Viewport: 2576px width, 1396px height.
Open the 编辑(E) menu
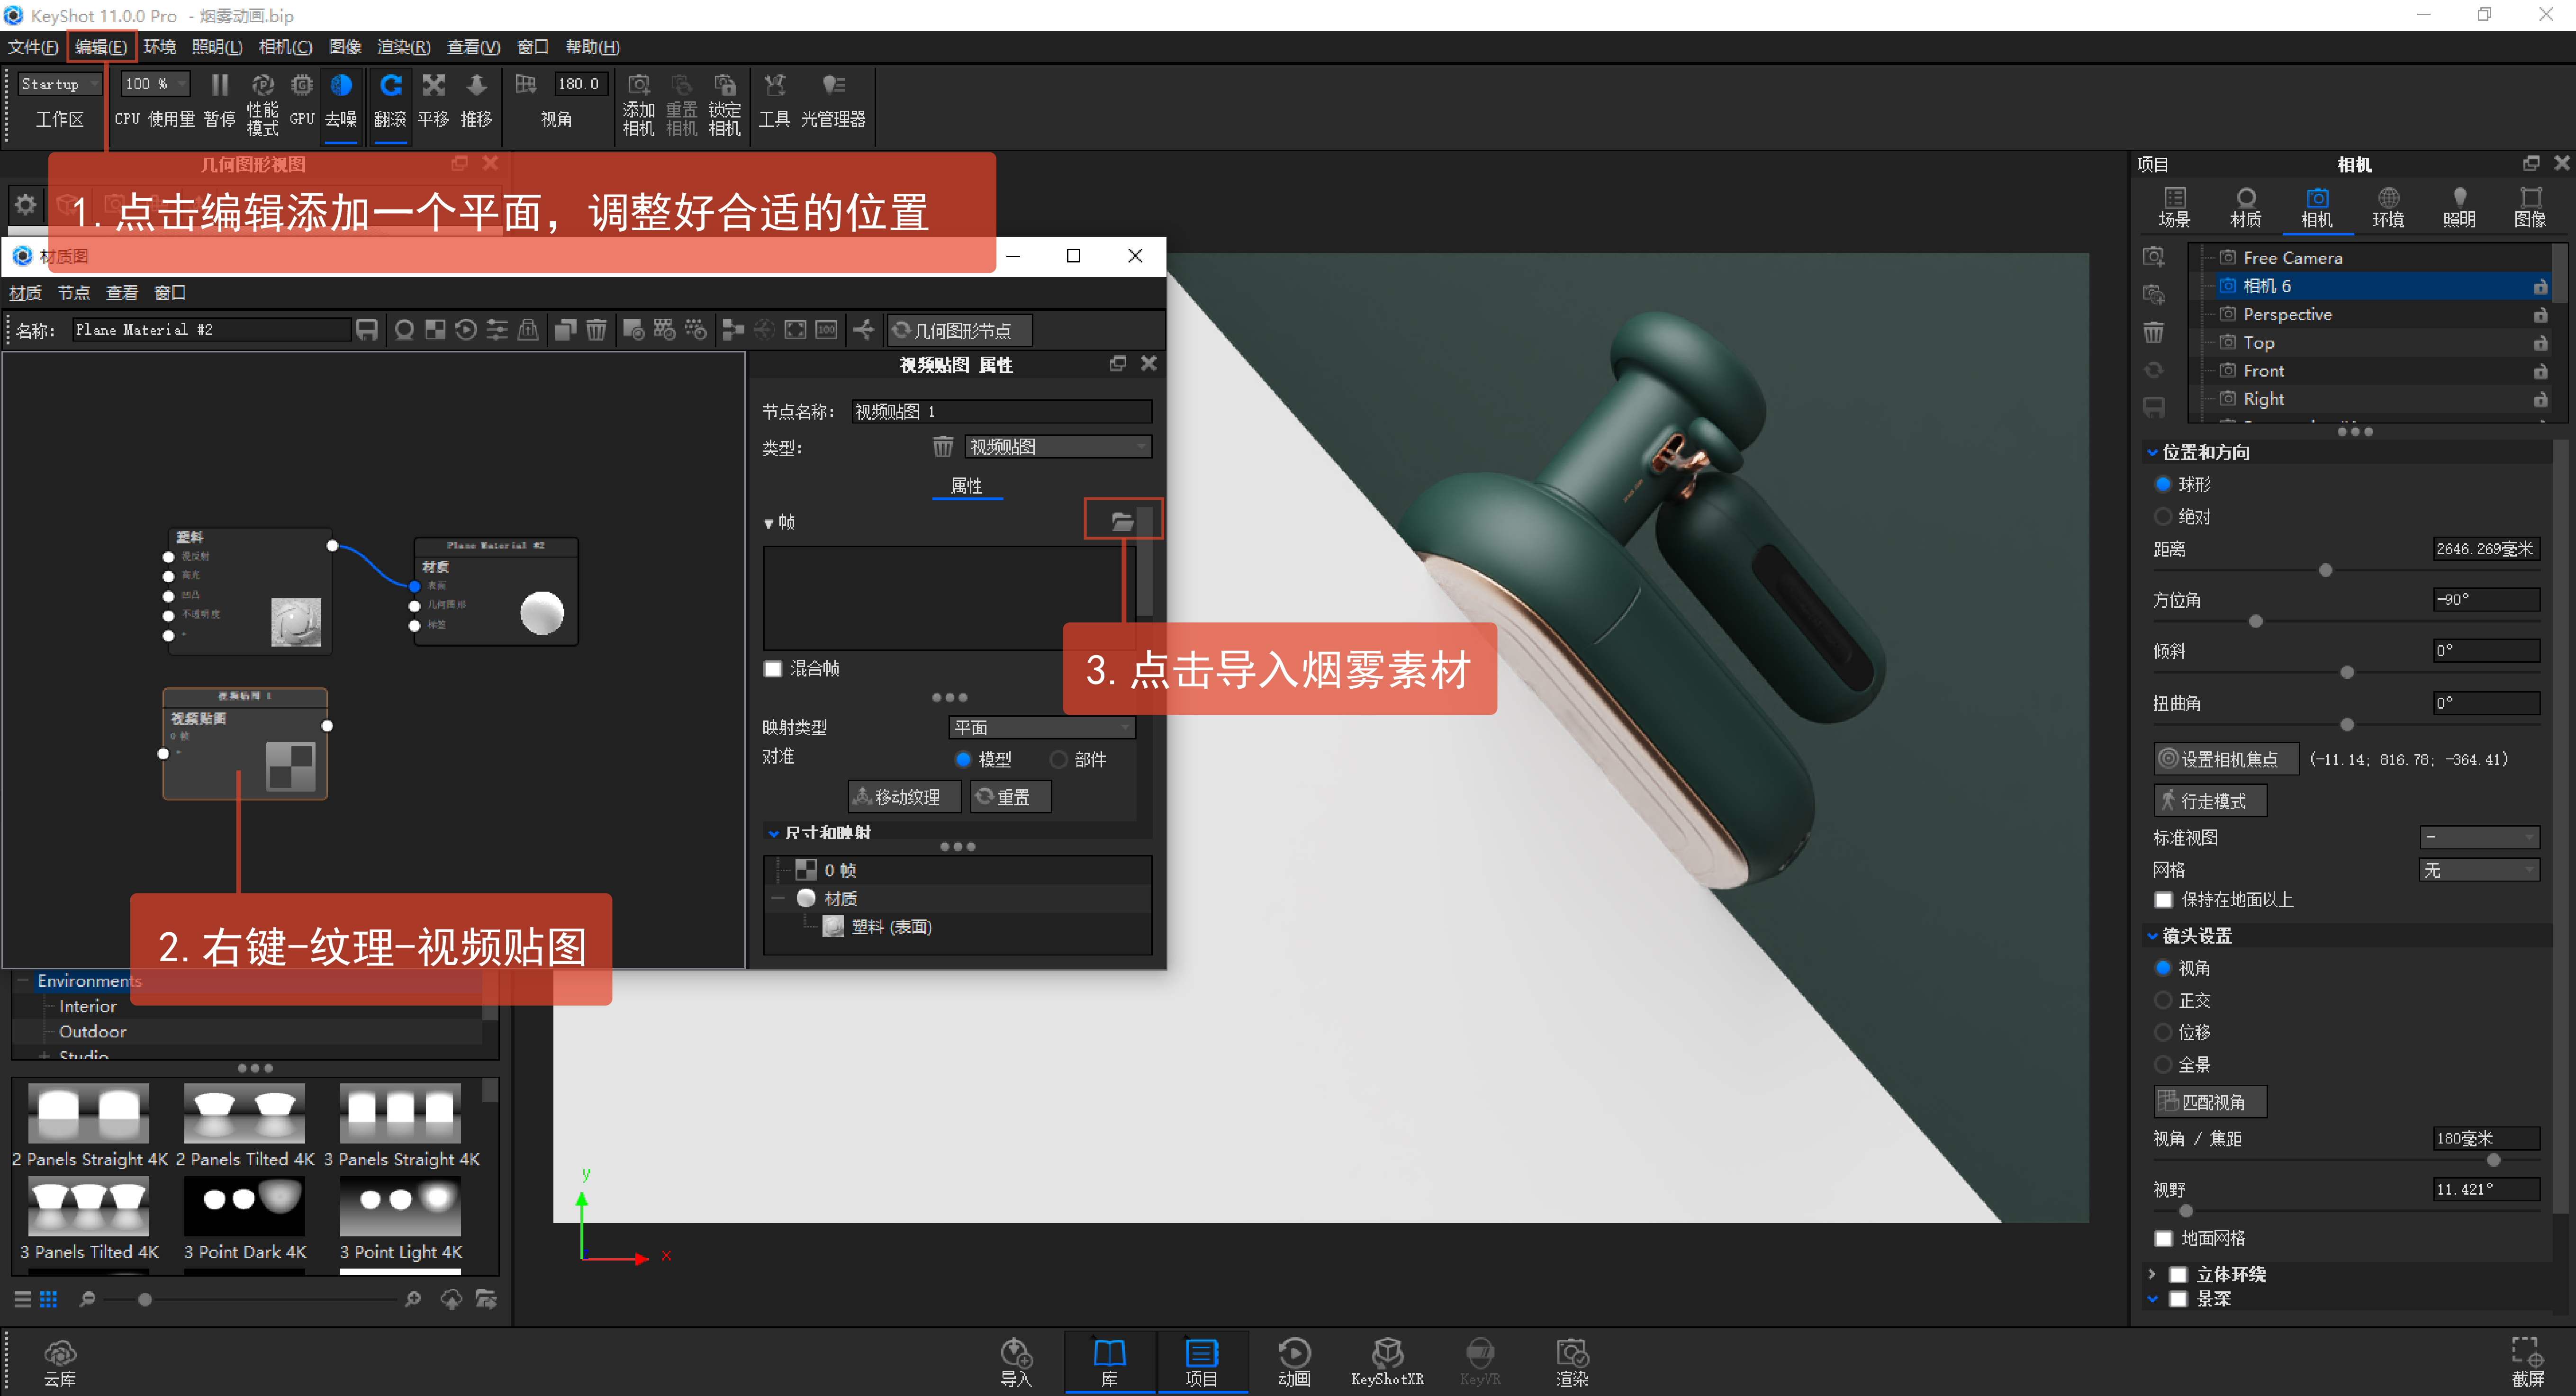(x=100, y=46)
